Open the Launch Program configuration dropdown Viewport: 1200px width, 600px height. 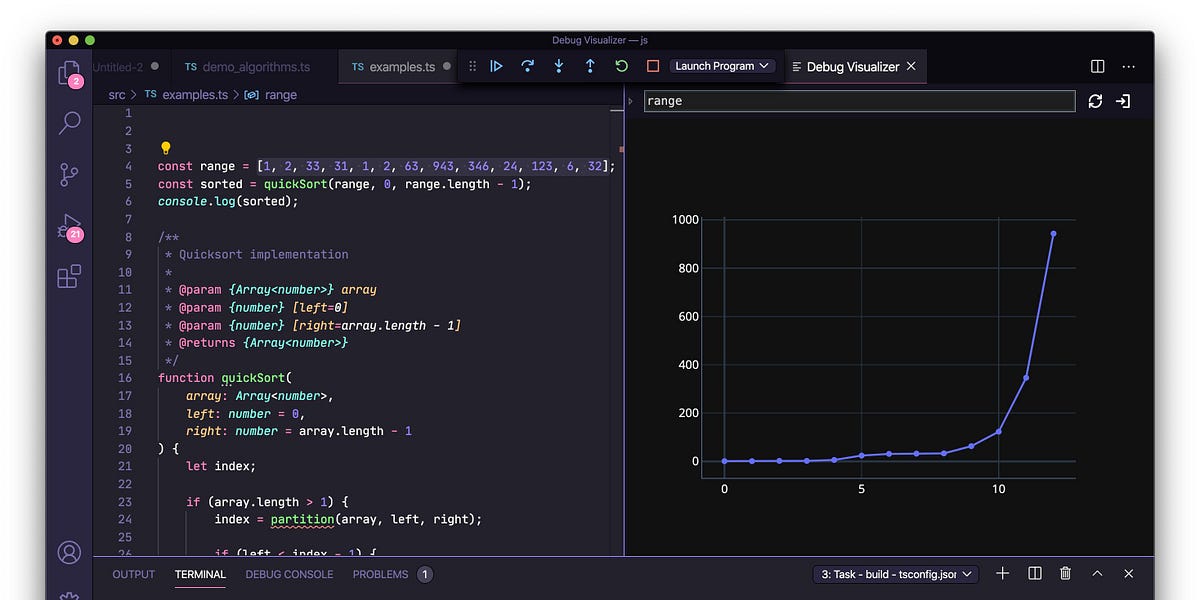pos(723,66)
